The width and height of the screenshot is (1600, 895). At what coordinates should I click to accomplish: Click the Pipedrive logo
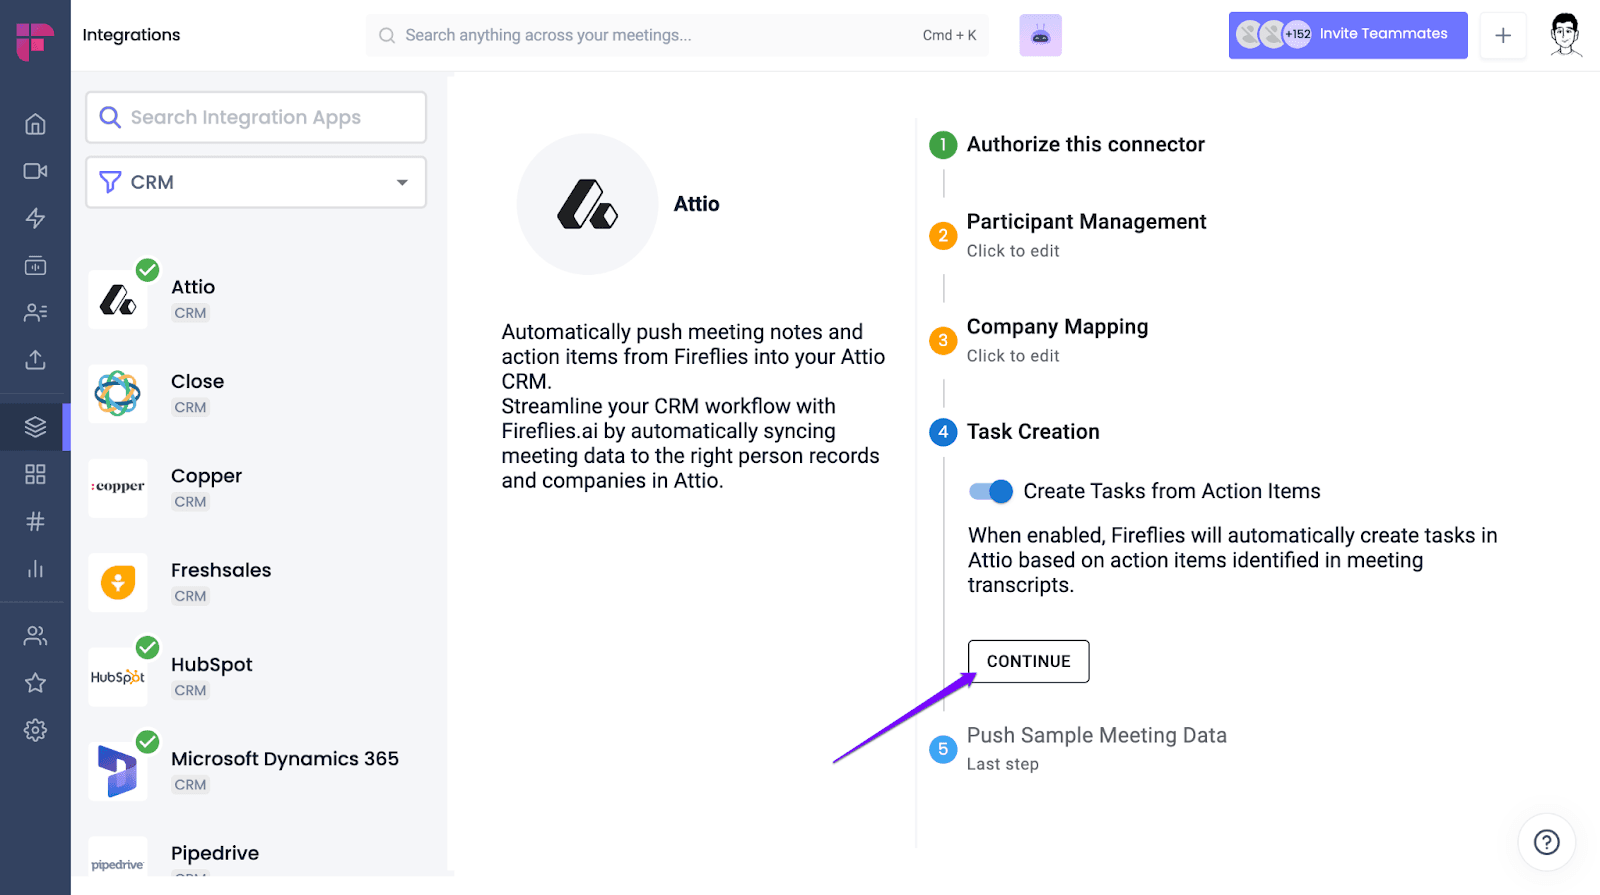(x=118, y=857)
